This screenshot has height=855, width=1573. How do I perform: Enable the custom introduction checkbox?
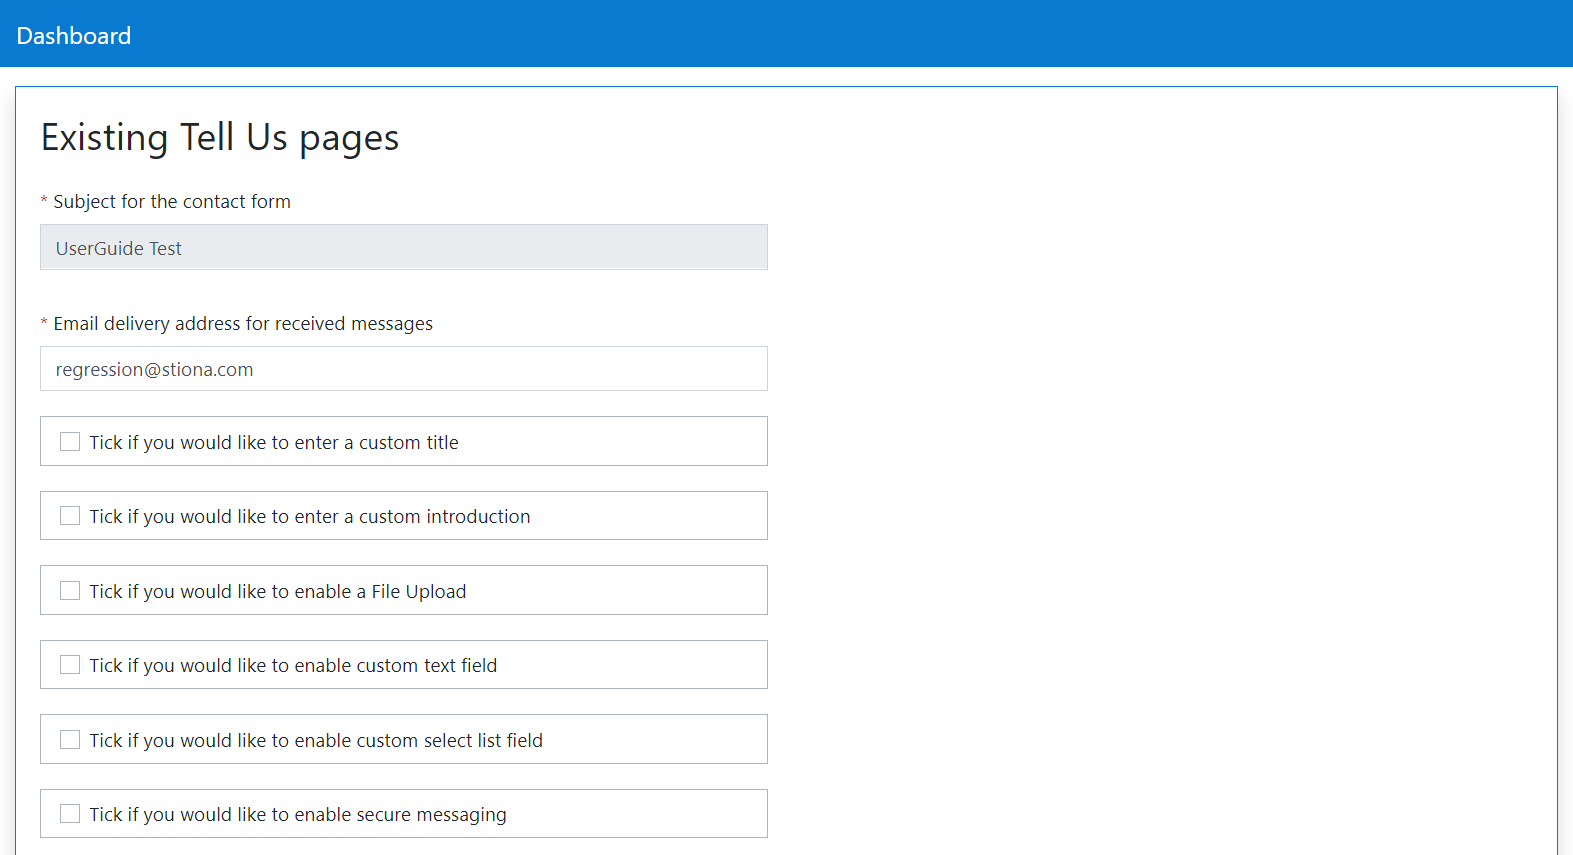[70, 516]
